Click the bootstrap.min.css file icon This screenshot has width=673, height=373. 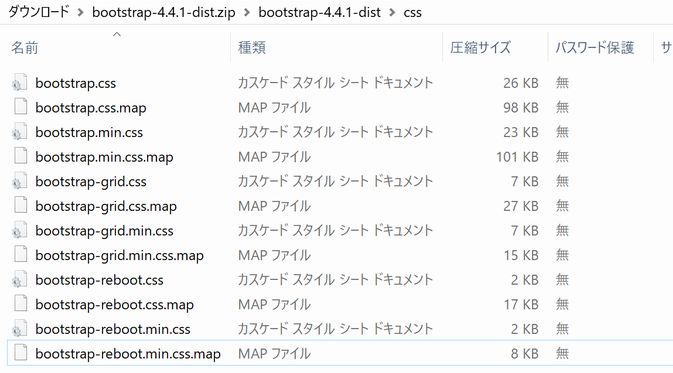pyautogui.click(x=20, y=132)
